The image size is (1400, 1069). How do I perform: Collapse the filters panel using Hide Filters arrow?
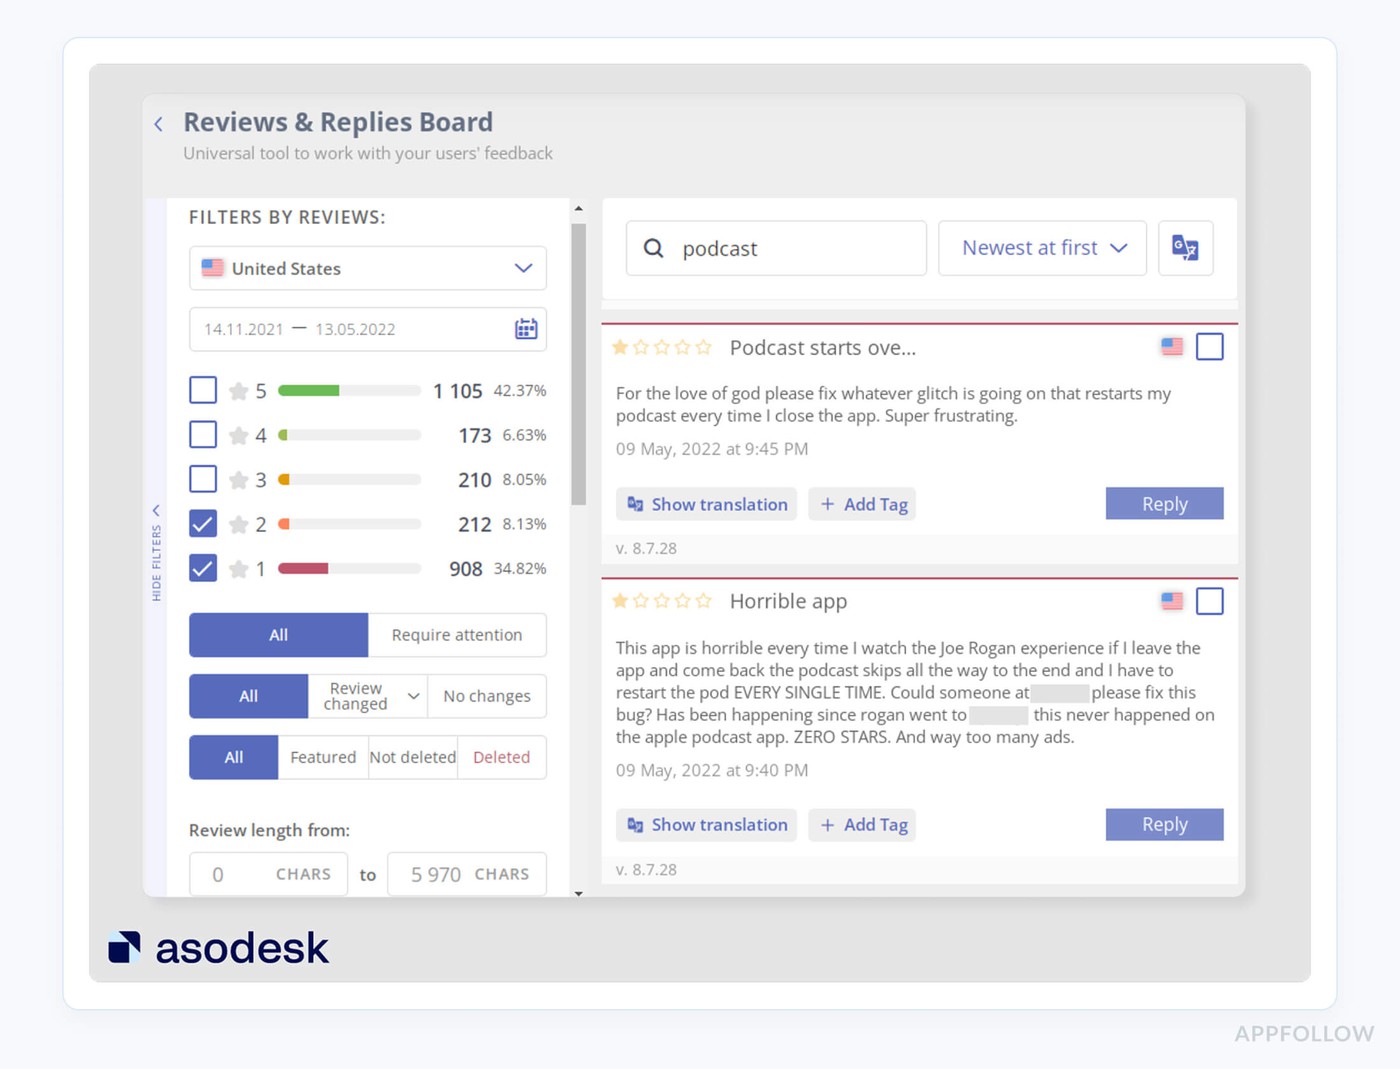click(x=156, y=510)
